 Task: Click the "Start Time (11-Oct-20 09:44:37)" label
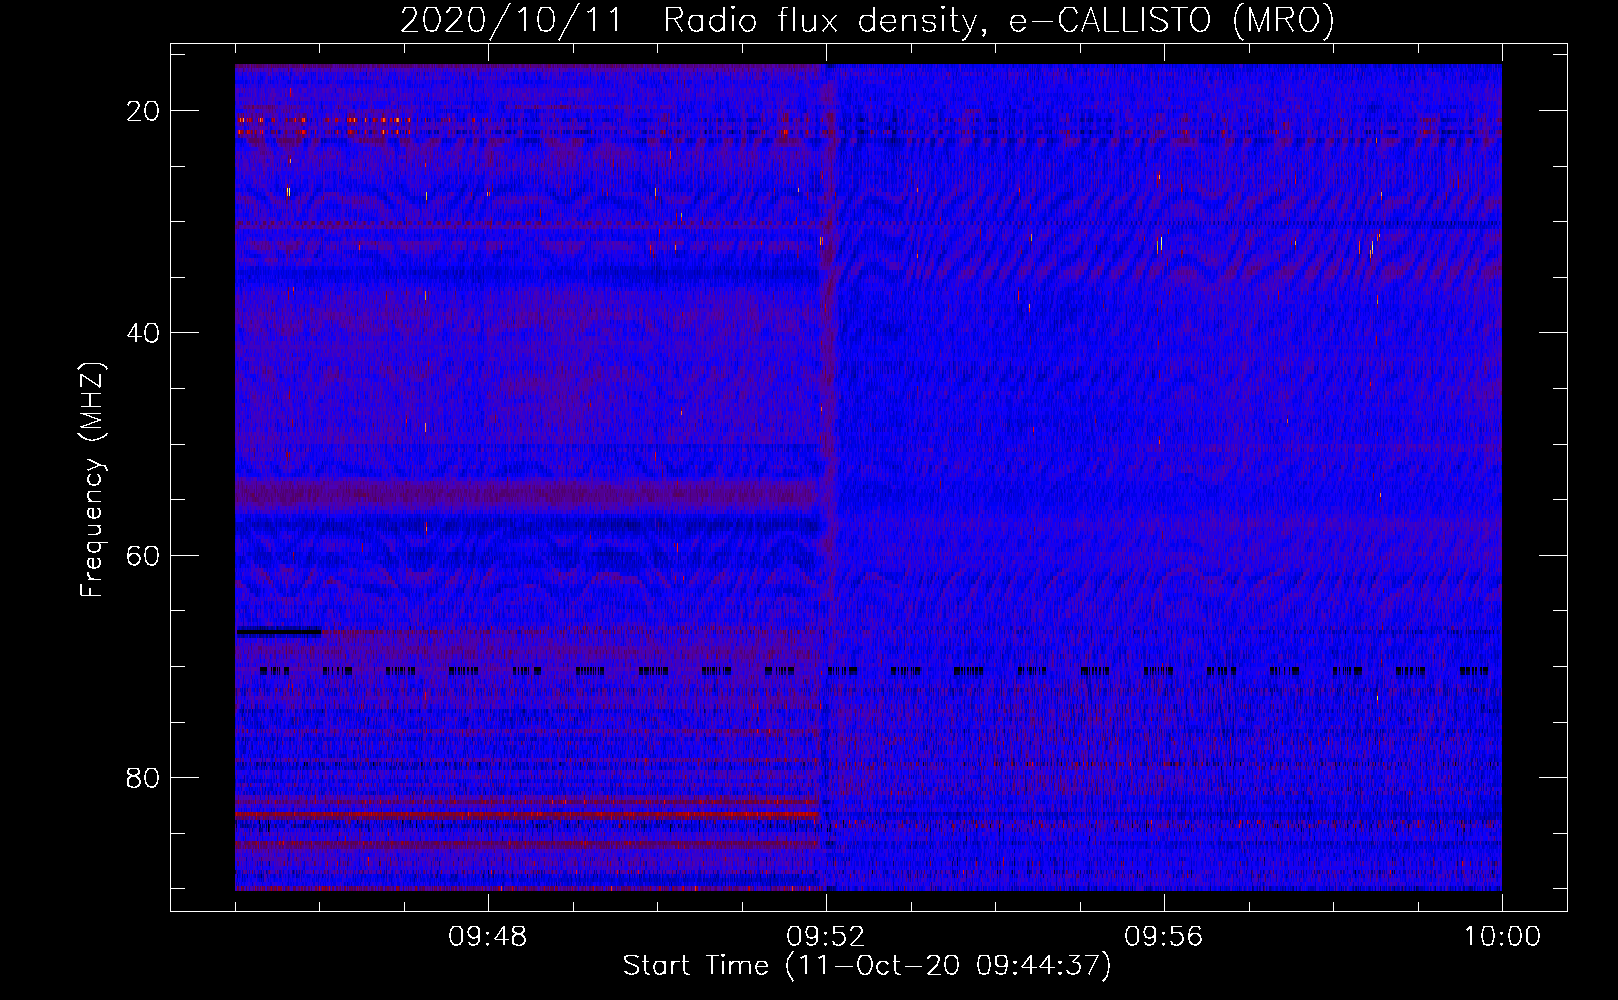tap(867, 966)
